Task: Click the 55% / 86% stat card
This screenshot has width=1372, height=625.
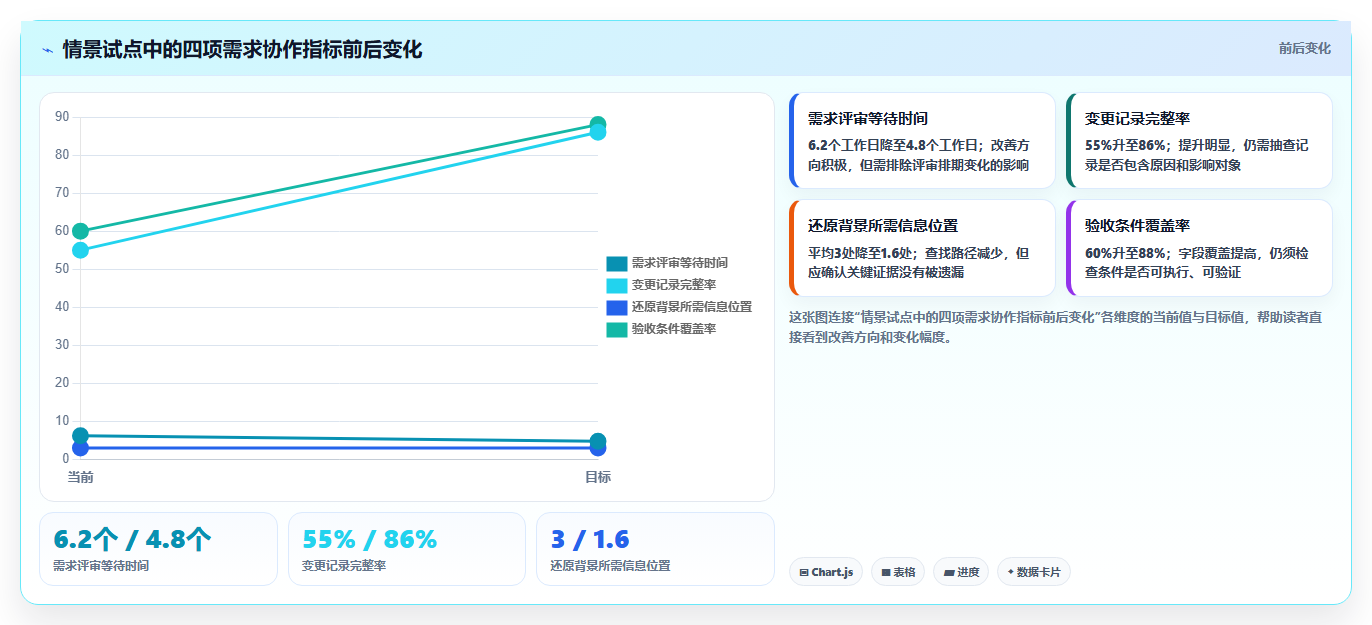Action: pyautogui.click(x=407, y=549)
